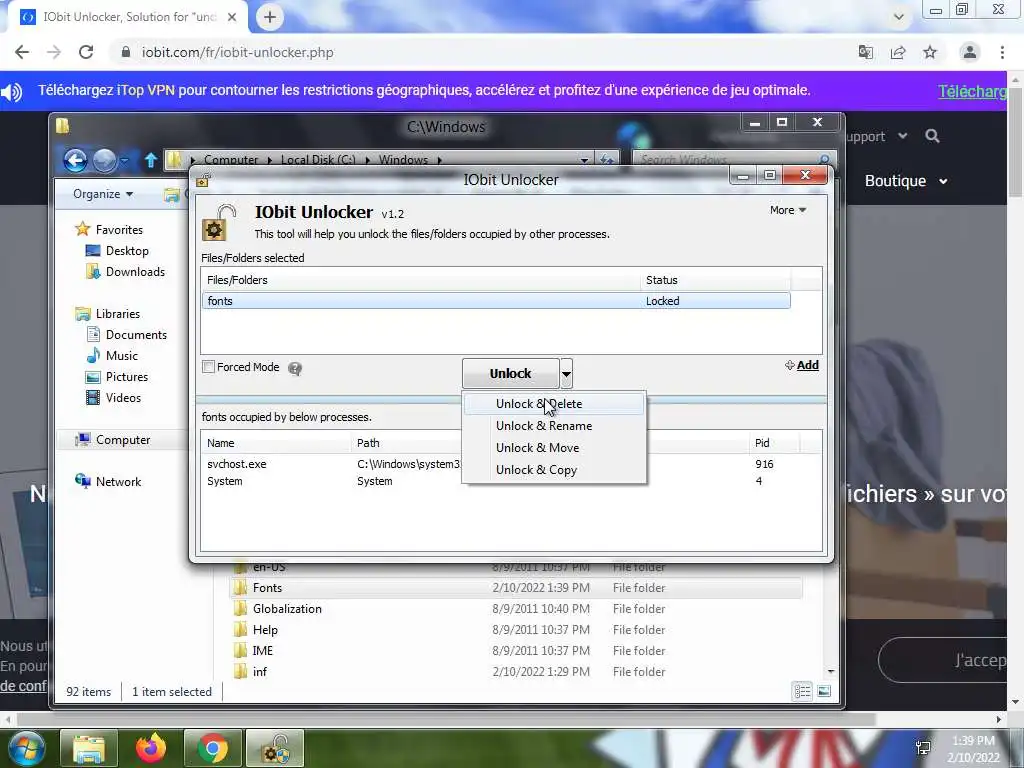The height and width of the screenshot is (768, 1024).
Task: Select Libraries in Explorer sidebar
Action: point(118,314)
